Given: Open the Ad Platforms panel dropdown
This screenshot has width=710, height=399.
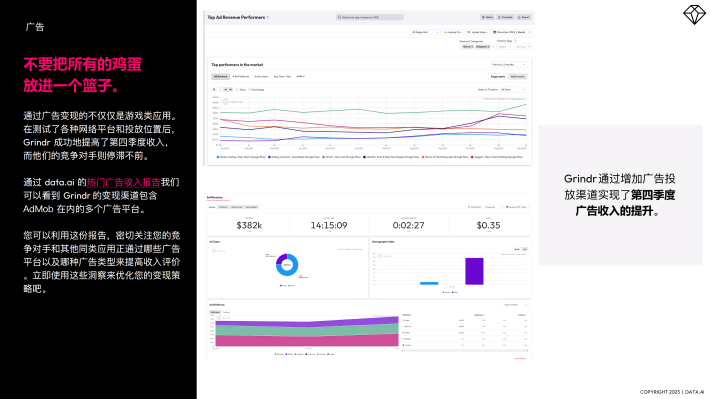Looking at the screenshot, I should [x=516, y=305].
